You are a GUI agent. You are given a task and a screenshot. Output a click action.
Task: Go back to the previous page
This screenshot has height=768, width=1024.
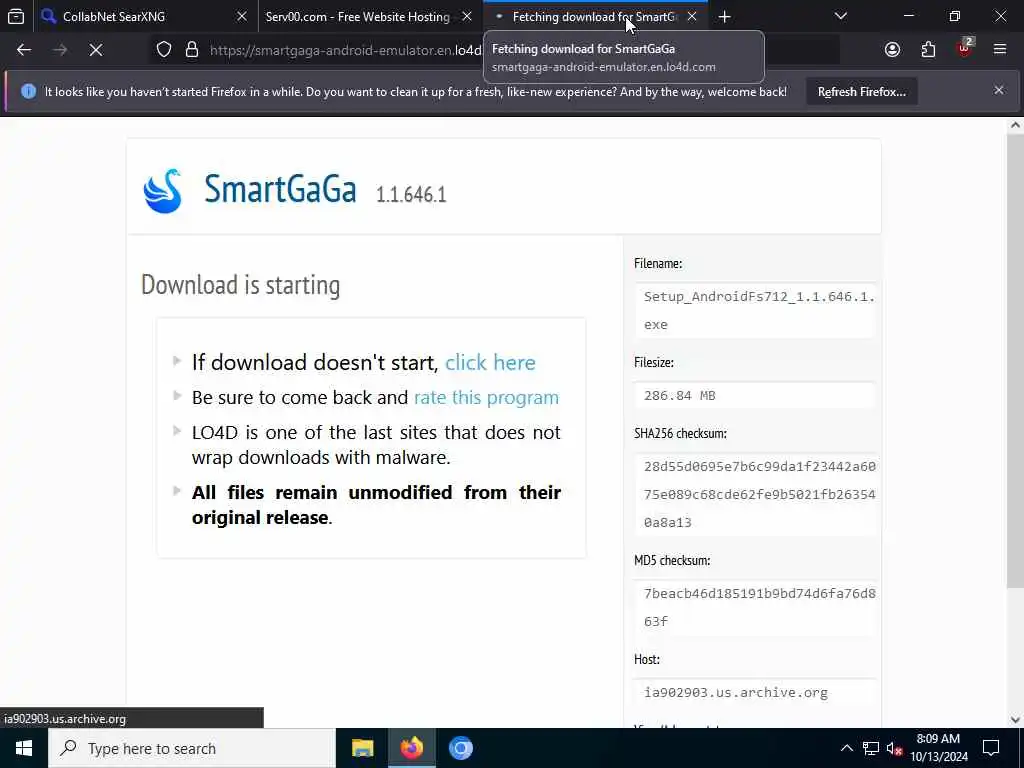[x=24, y=50]
